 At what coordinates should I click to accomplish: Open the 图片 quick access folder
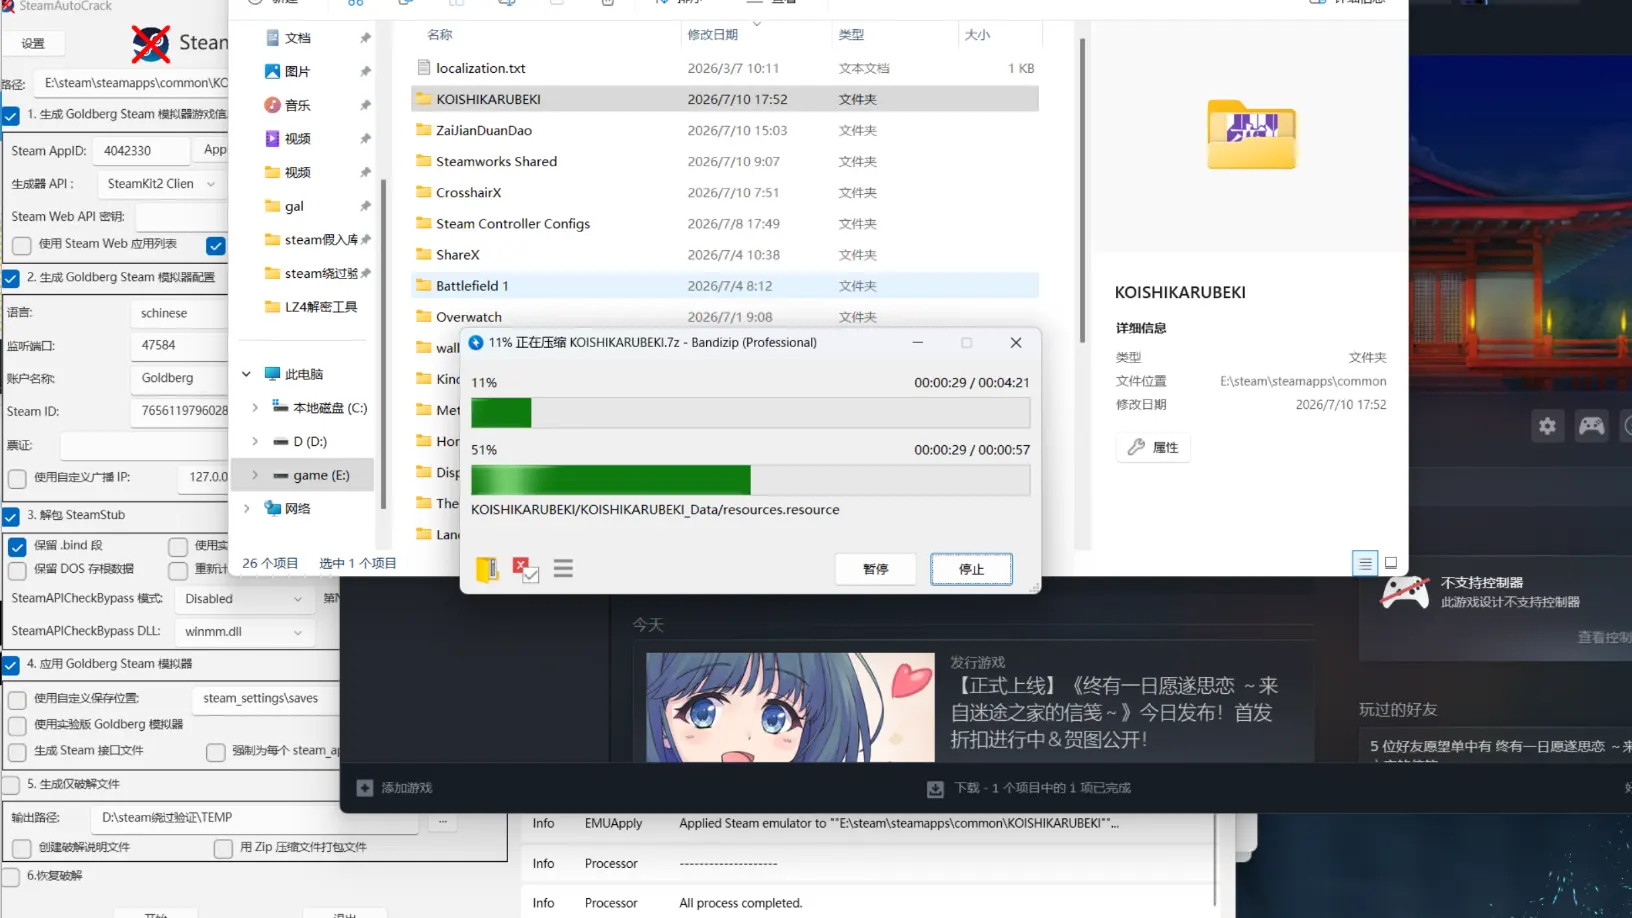coord(297,71)
